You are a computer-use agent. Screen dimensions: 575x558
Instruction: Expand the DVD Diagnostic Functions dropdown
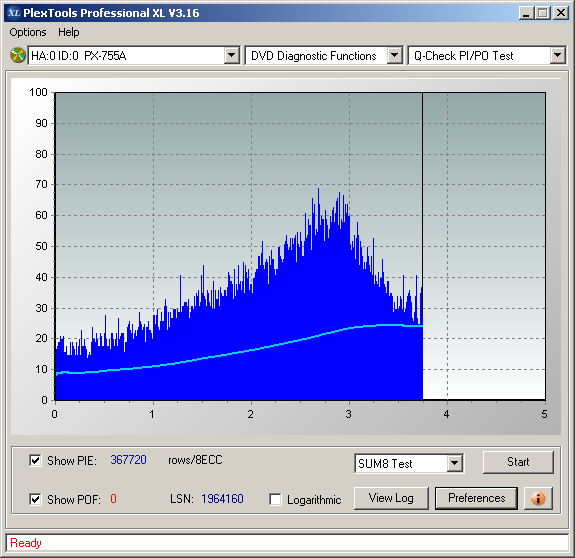click(395, 55)
